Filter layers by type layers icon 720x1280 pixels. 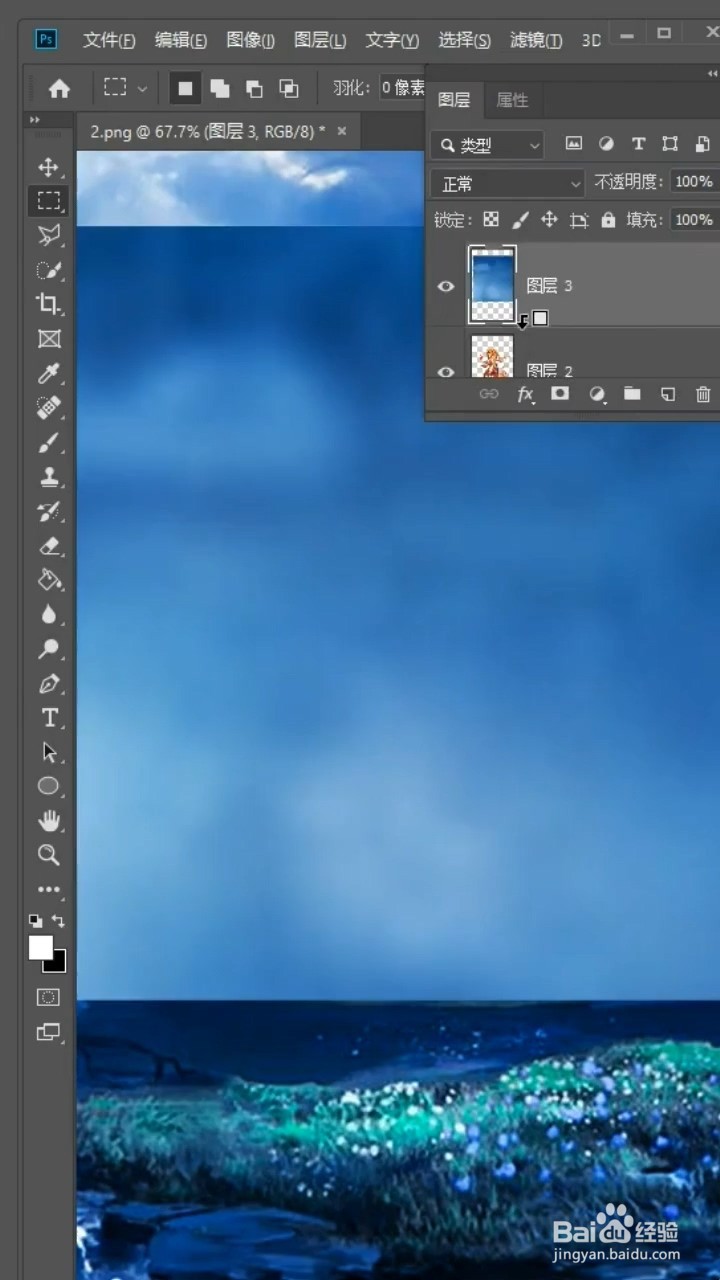pos(638,144)
